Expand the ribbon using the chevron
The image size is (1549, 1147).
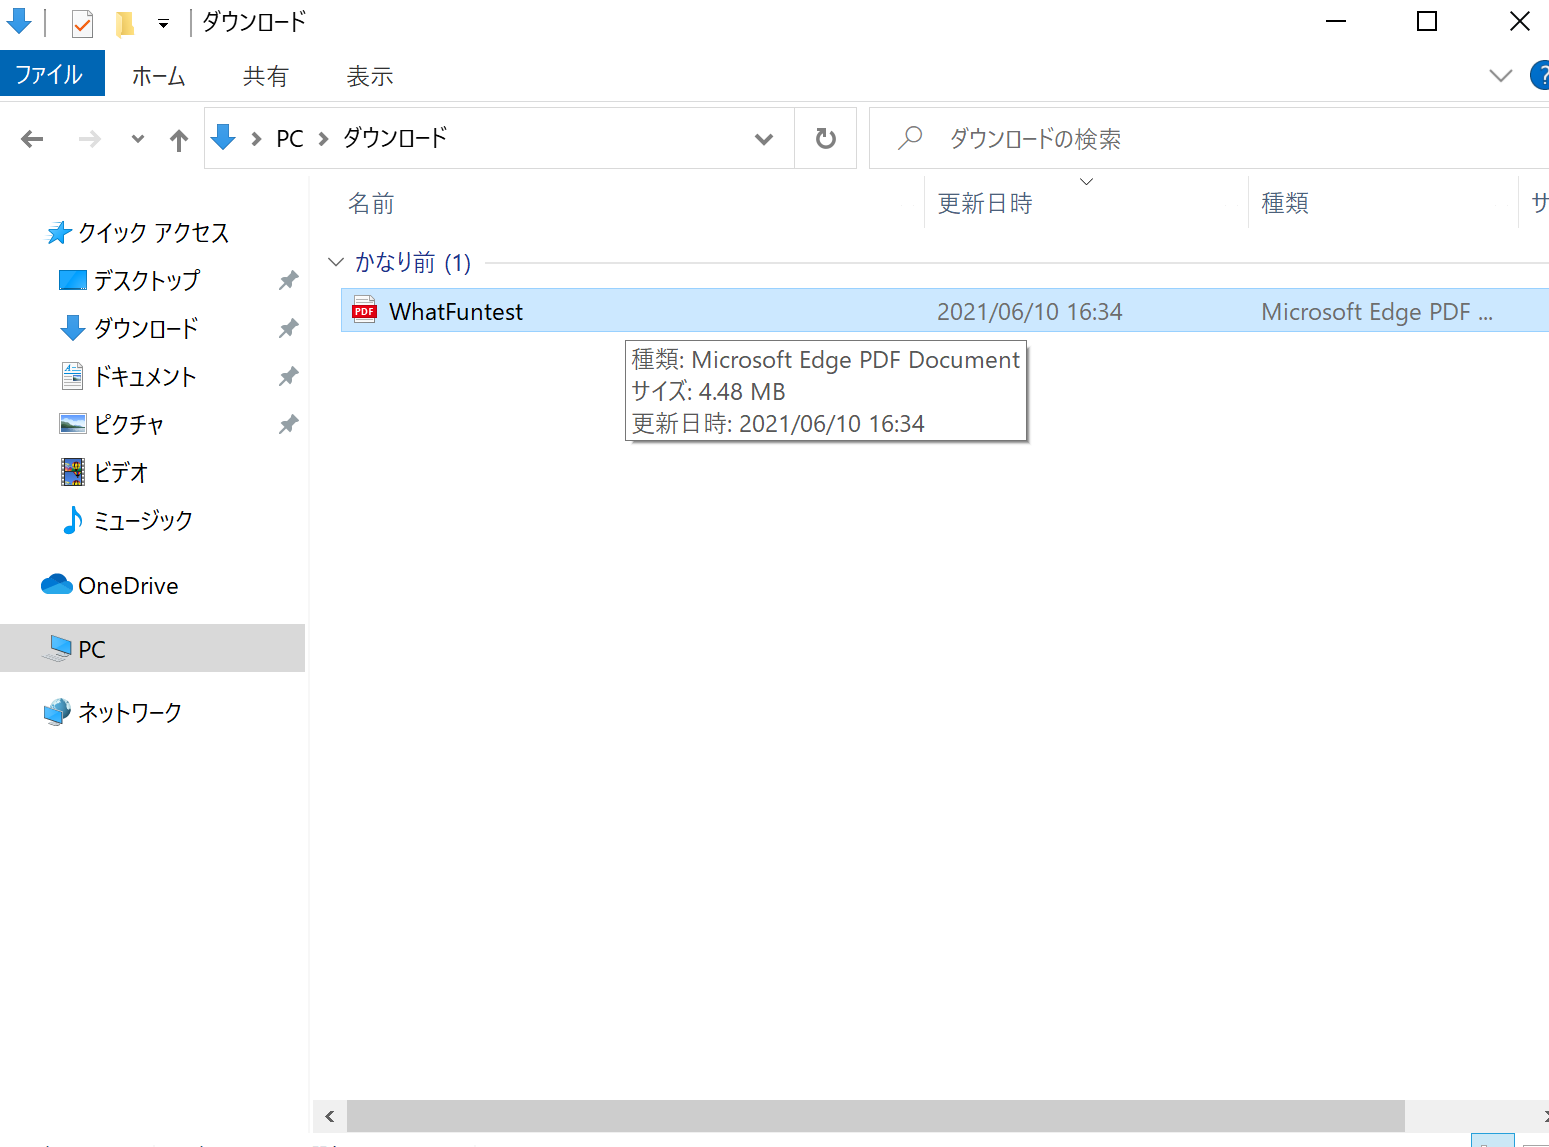coord(1500,76)
